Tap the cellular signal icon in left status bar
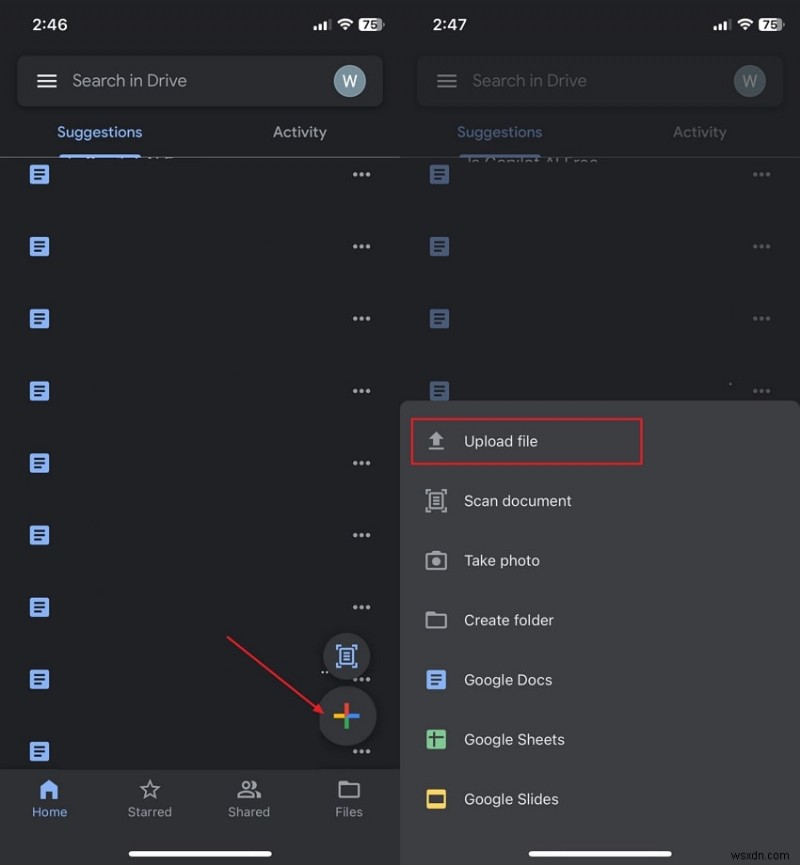This screenshot has height=865, width=800. coord(322,25)
